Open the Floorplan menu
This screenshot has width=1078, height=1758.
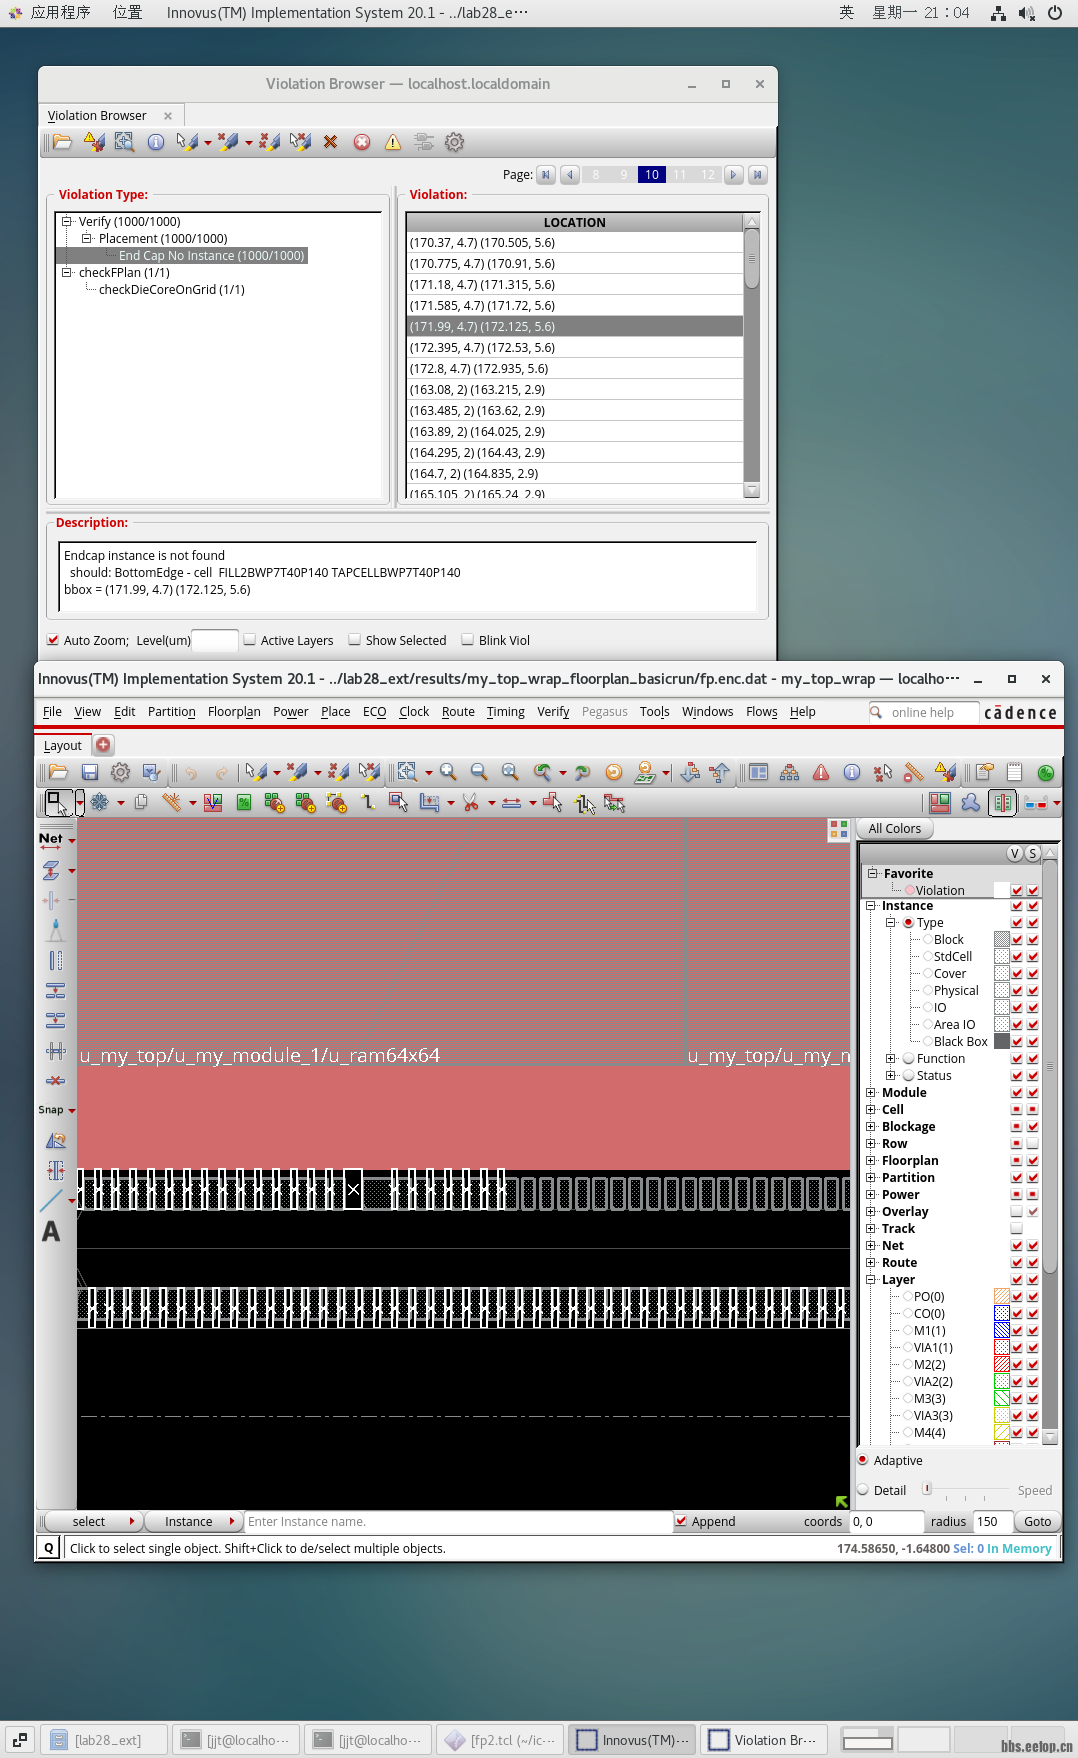coord(234,711)
